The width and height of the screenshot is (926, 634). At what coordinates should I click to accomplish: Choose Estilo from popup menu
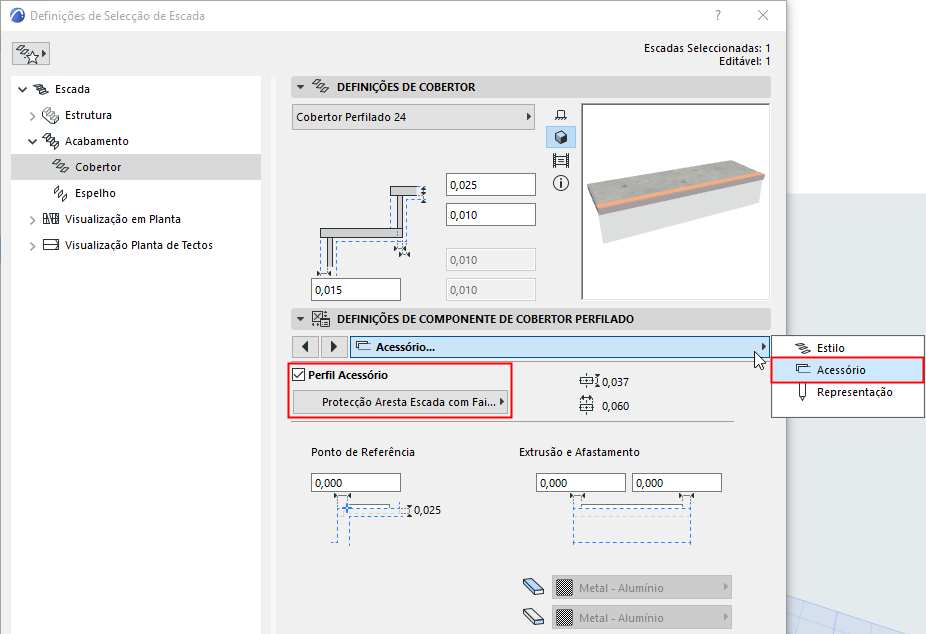click(847, 348)
